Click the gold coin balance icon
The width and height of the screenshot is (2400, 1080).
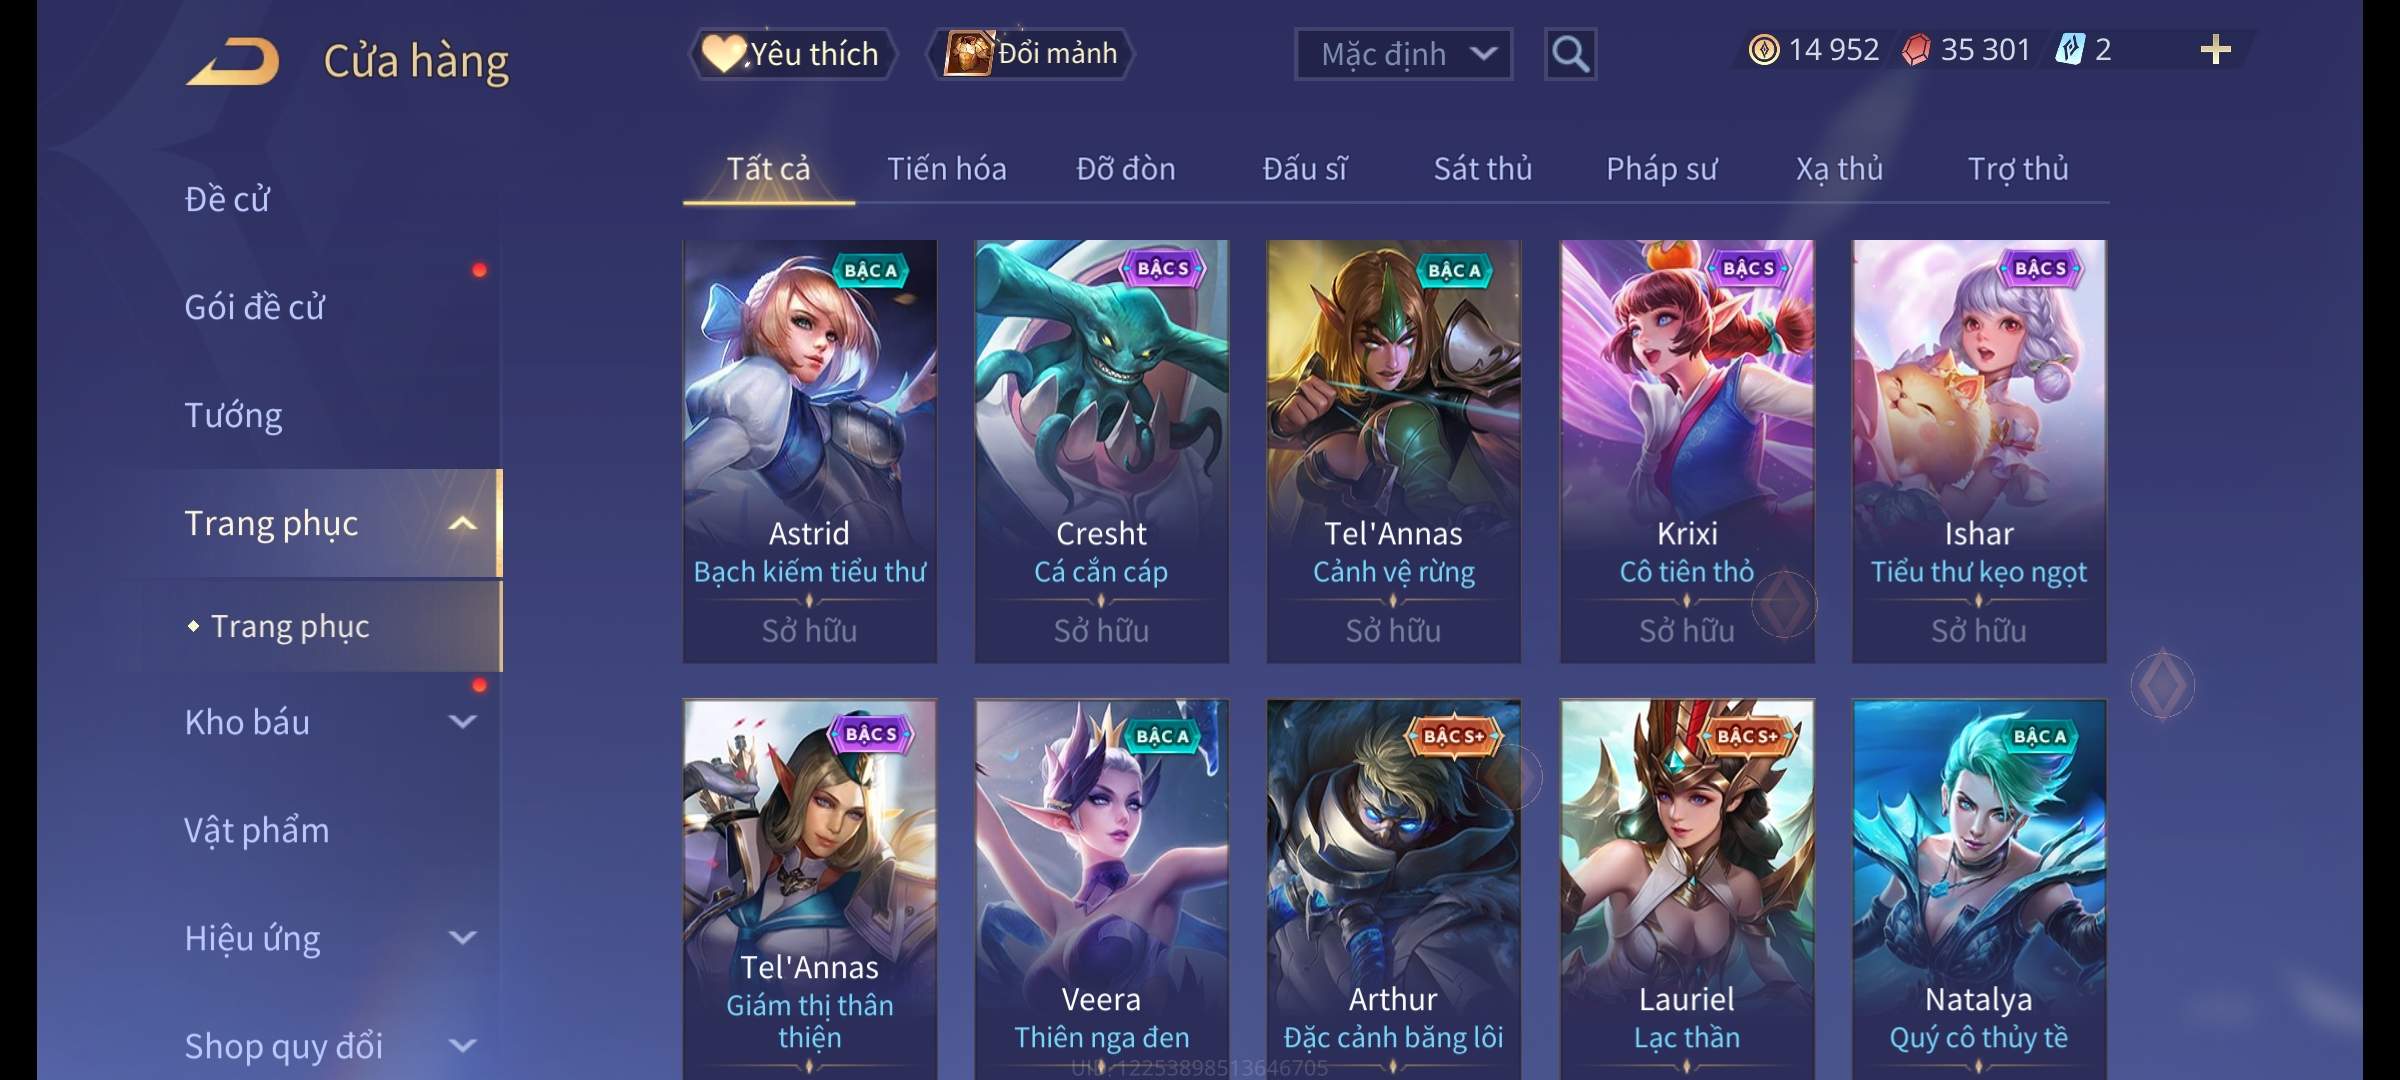1764,50
